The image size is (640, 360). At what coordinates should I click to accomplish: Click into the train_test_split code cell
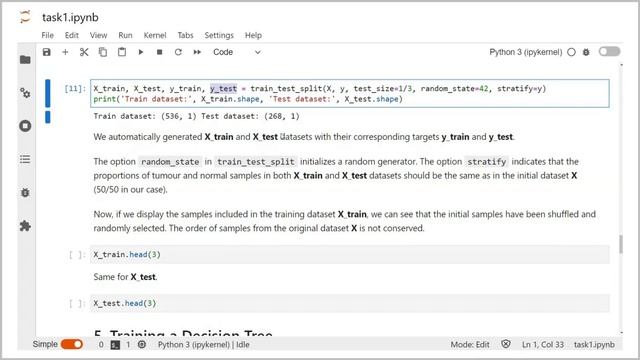pos(350,93)
